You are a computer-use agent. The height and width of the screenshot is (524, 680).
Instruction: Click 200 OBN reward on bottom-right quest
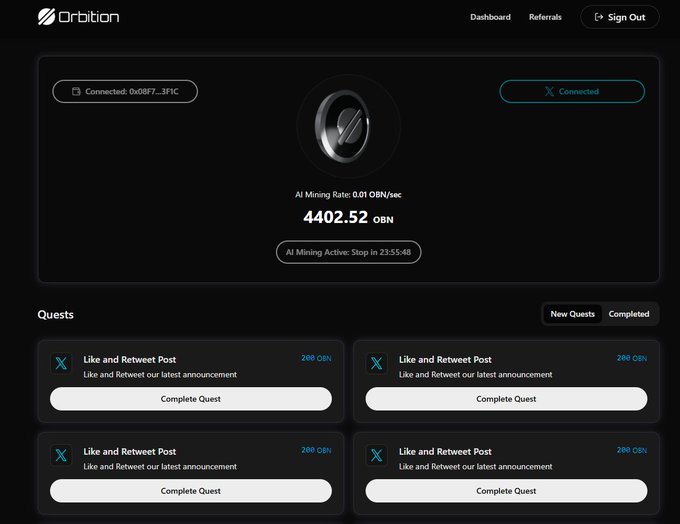click(632, 450)
